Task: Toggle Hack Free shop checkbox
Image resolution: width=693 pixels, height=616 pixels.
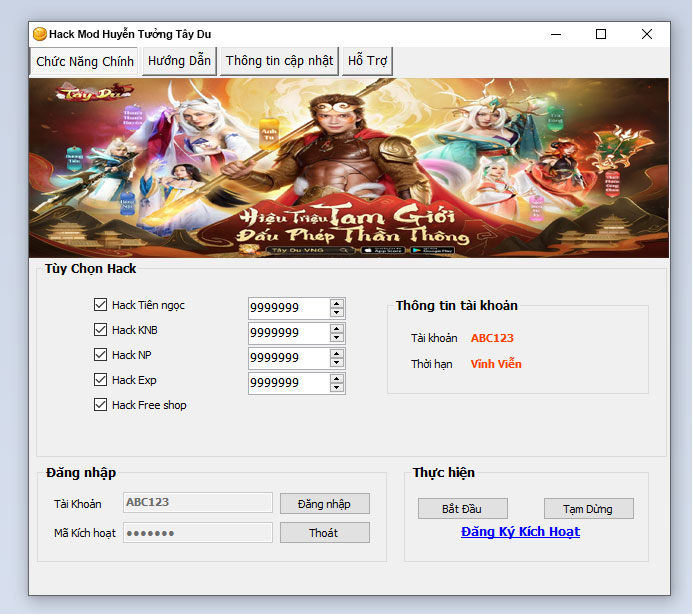Action: tap(100, 405)
